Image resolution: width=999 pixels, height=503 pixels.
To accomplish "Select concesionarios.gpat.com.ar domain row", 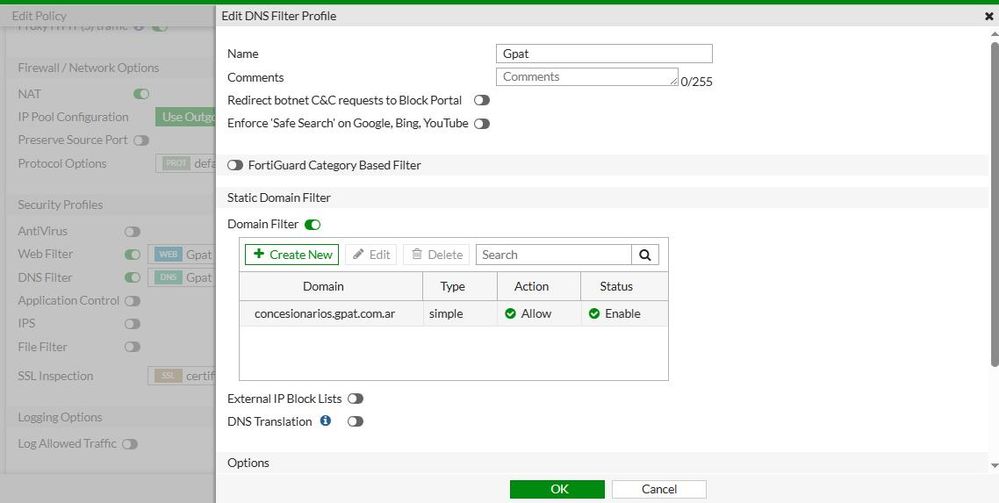I will (454, 314).
